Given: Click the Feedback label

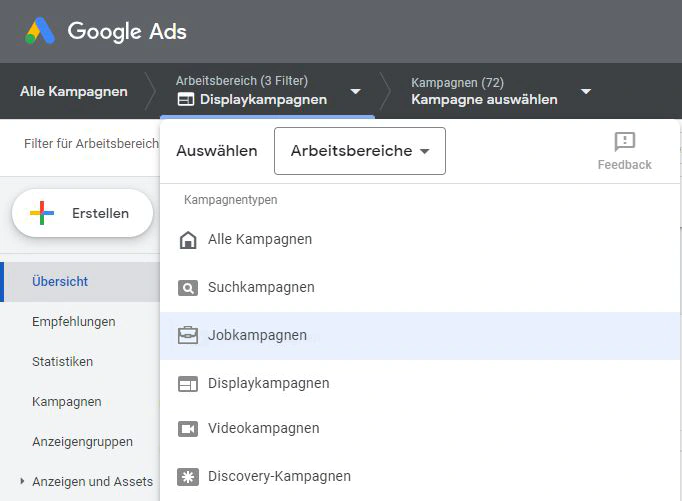Looking at the screenshot, I should 625,165.
